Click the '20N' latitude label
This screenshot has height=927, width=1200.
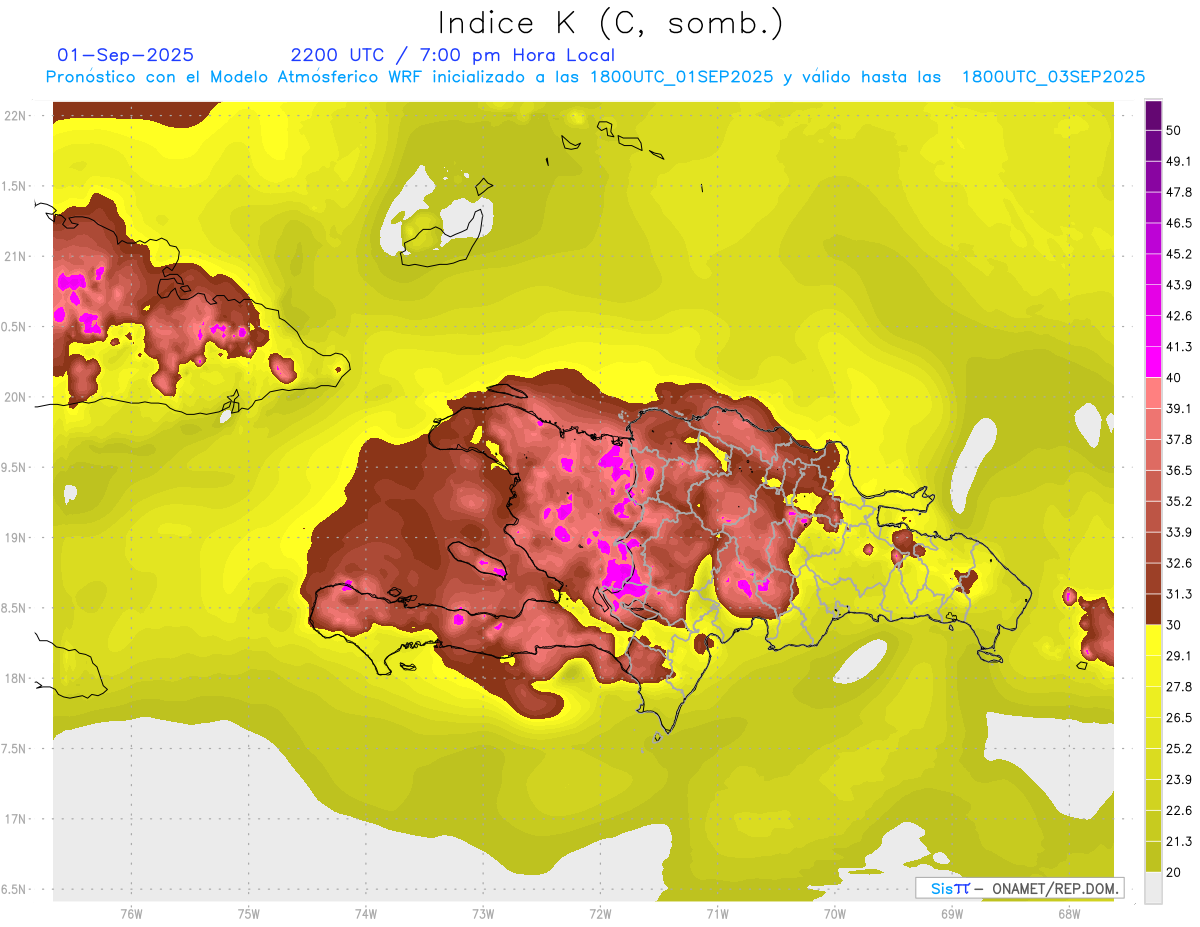pyautogui.click(x=15, y=397)
